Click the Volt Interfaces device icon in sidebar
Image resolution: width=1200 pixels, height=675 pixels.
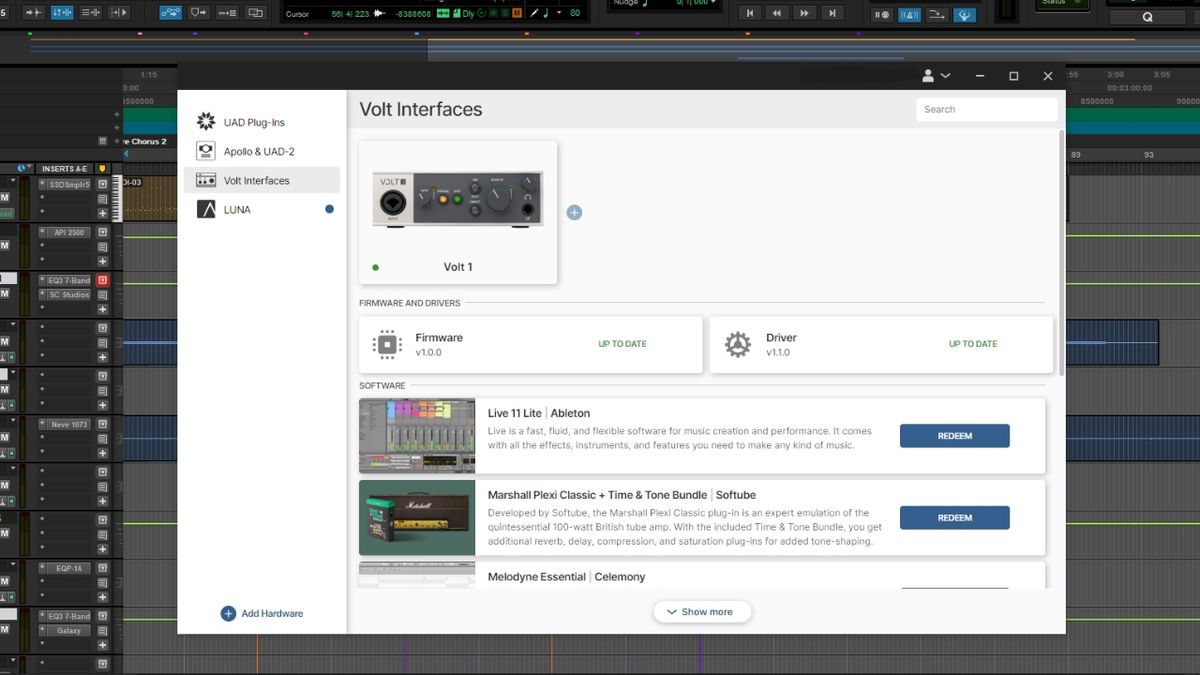(206, 180)
